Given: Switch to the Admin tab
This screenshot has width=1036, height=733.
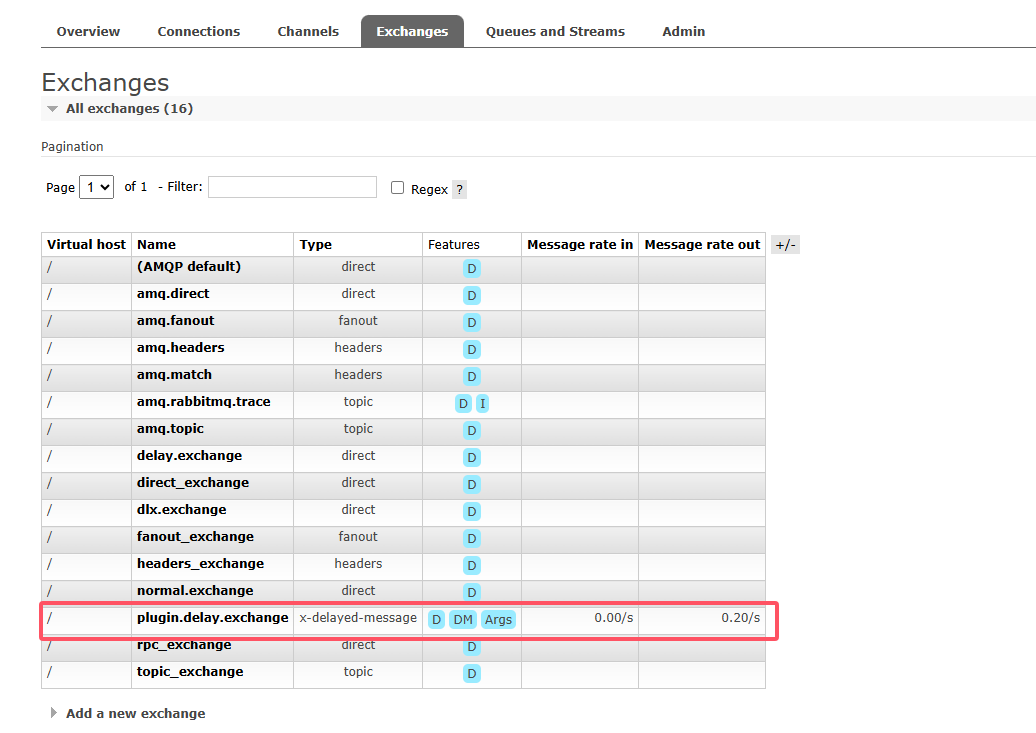Looking at the screenshot, I should click(683, 32).
